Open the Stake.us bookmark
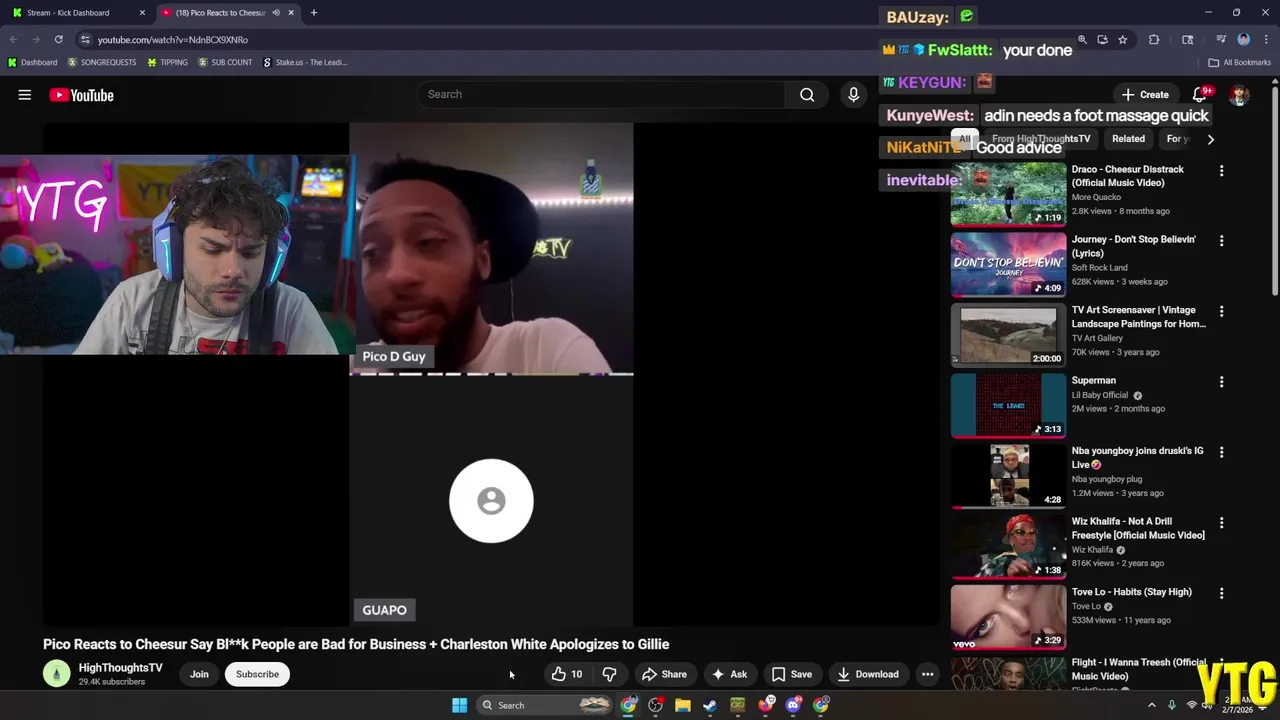This screenshot has width=1280, height=720. pos(305,62)
